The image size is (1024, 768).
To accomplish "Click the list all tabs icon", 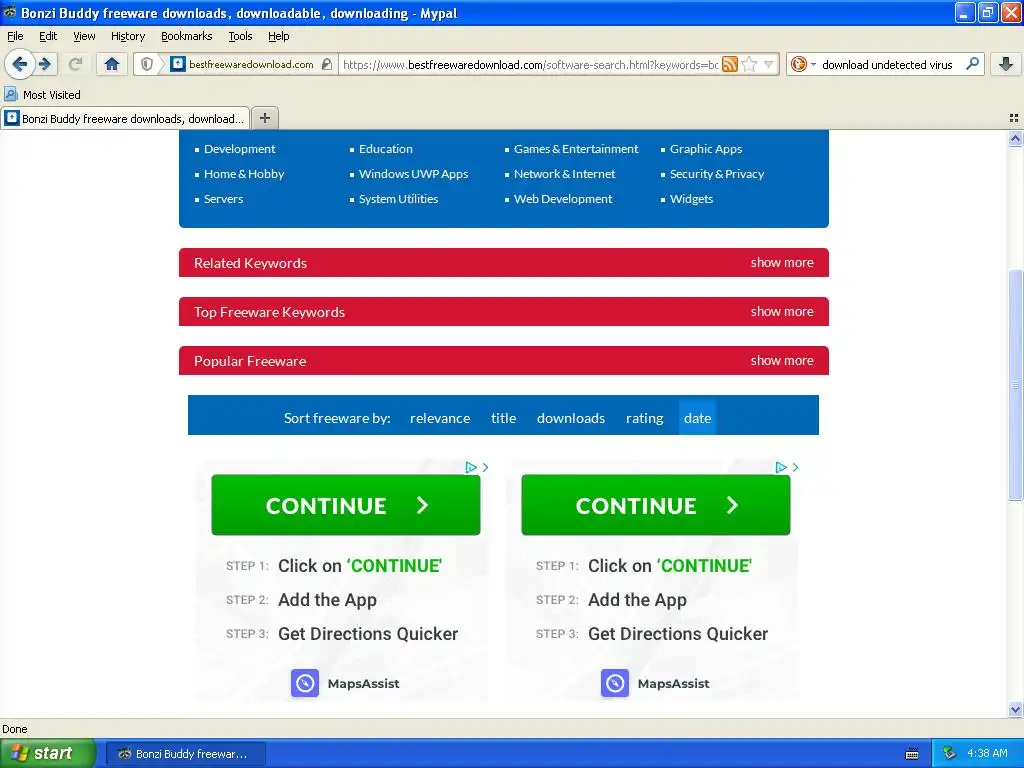I will 1014,118.
